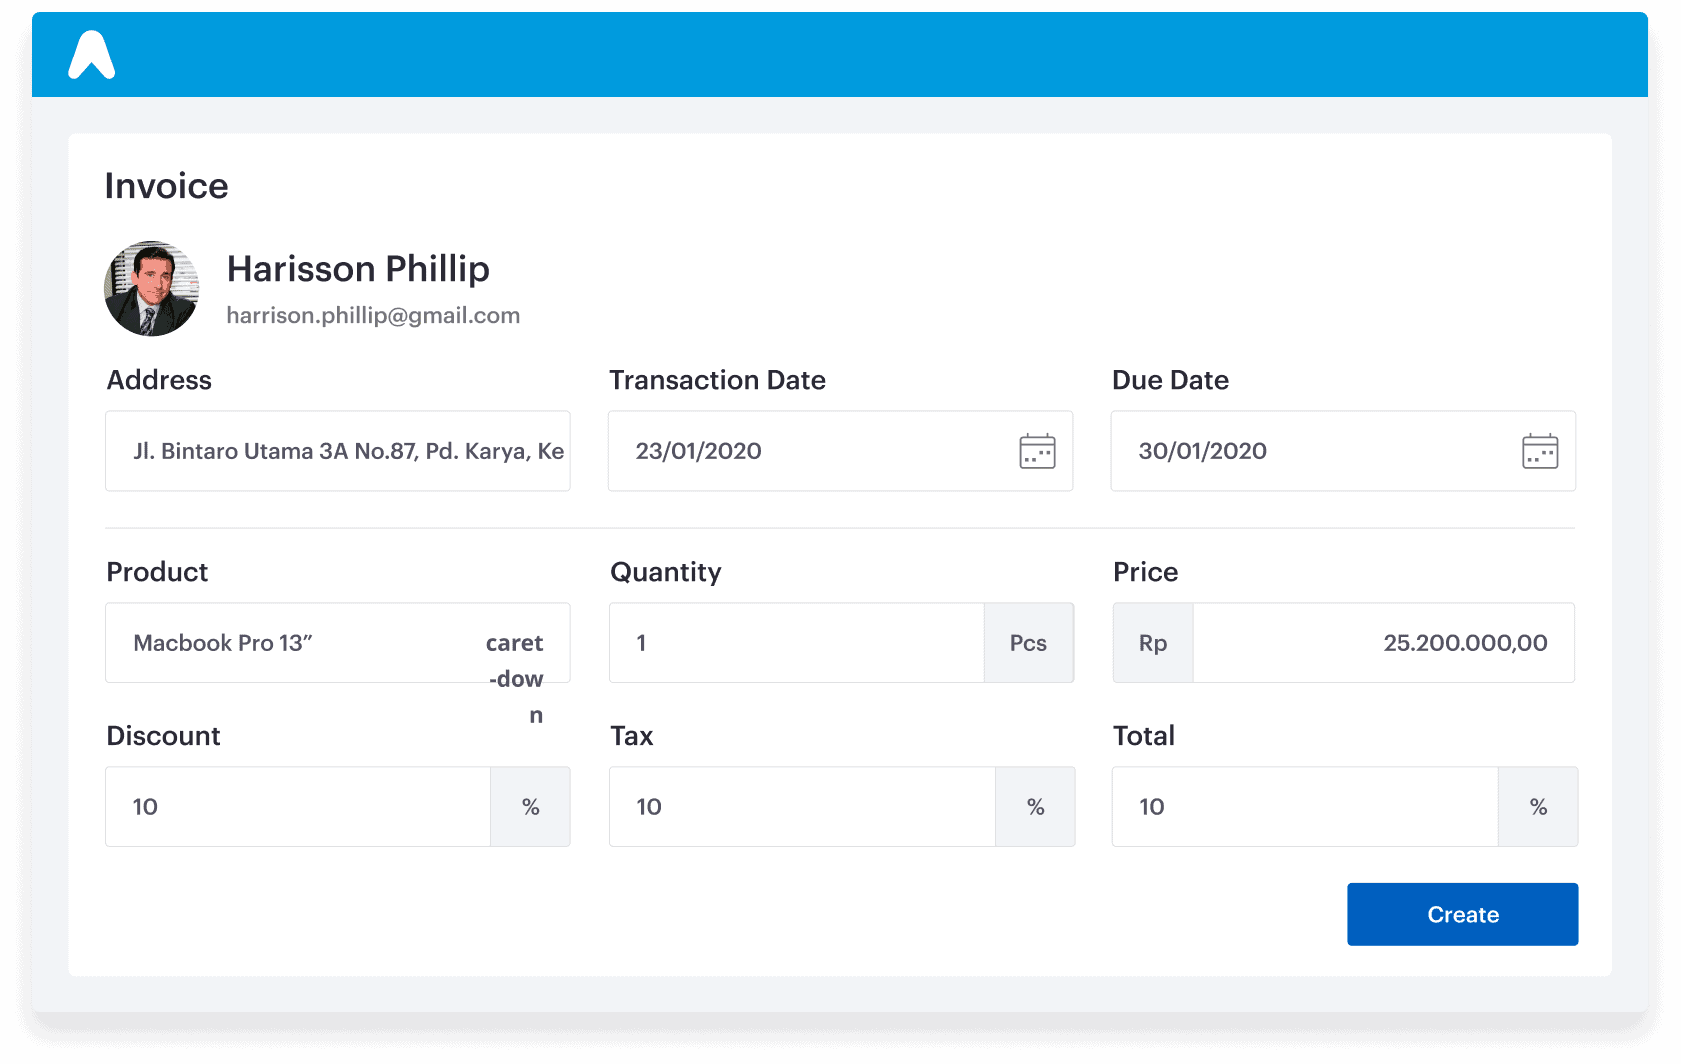Click the Pcs unit addon
Image resolution: width=1681 pixels, height=1064 pixels.
(1029, 643)
